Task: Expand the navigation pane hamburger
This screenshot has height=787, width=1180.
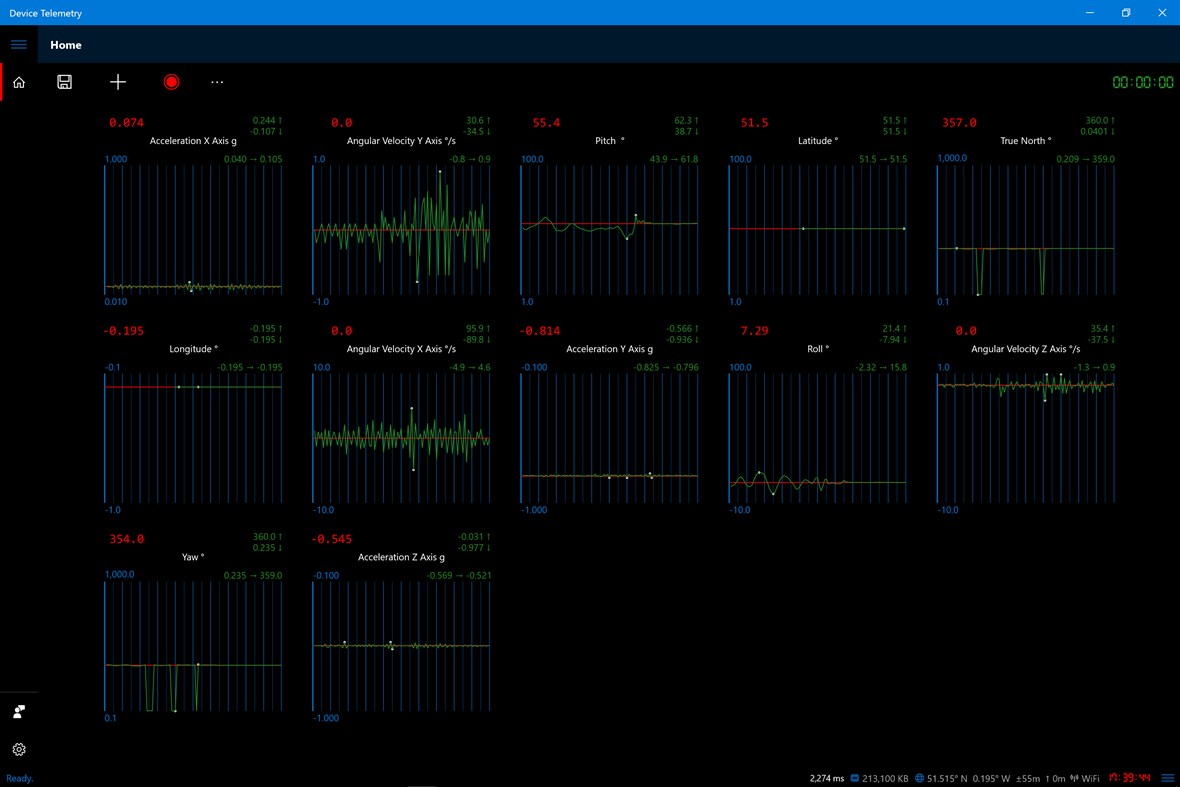Action: (x=18, y=44)
